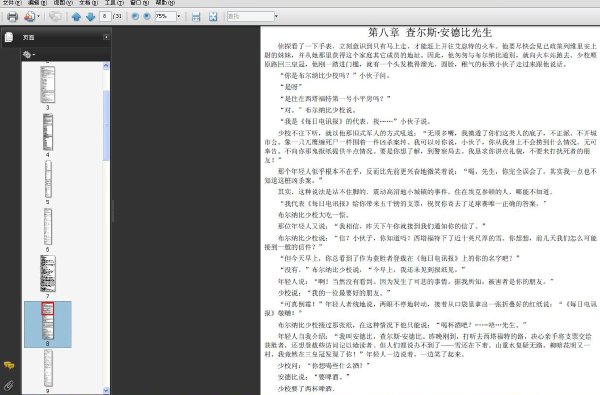
Task: Click thumbnail scrollbar up arrow
Action: (x=106, y=66)
